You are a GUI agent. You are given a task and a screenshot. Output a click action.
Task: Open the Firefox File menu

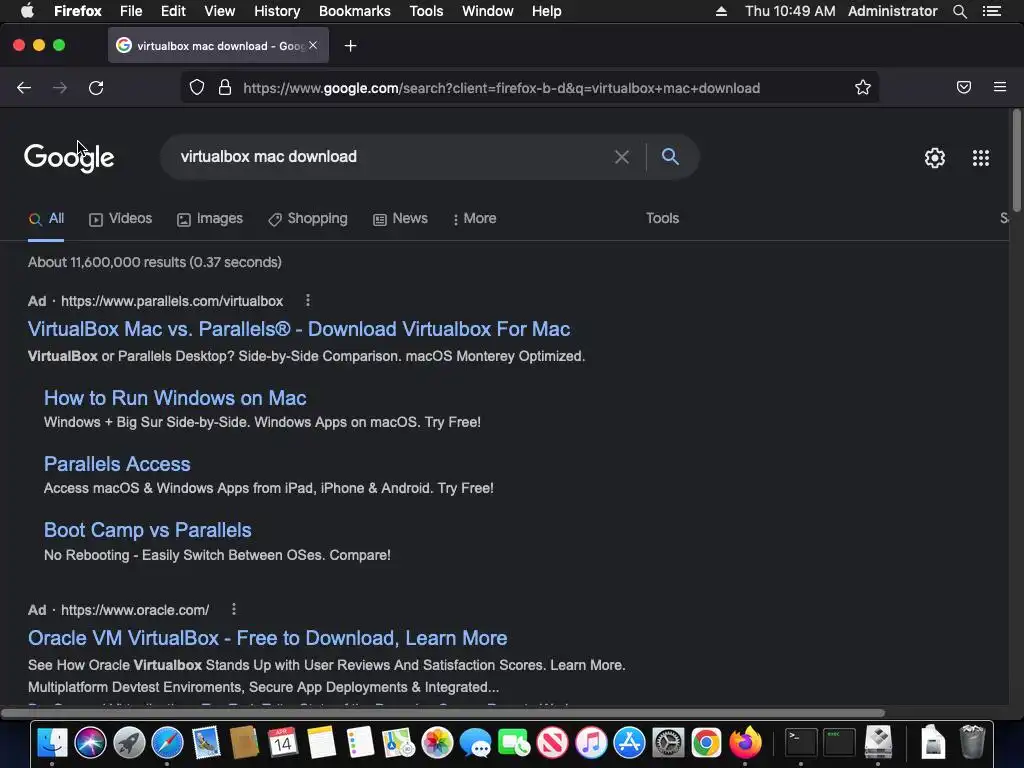(x=131, y=11)
